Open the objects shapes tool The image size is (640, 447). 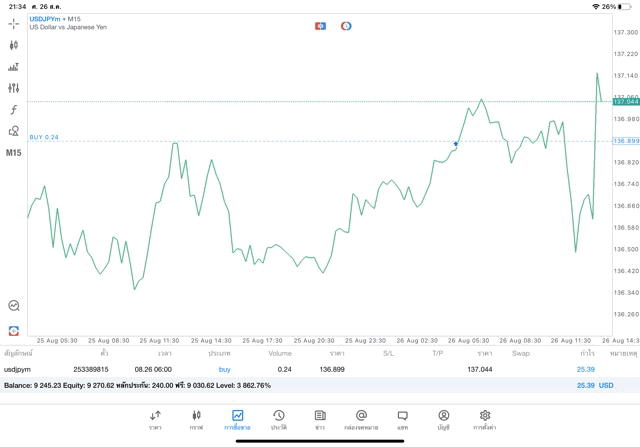(13, 131)
